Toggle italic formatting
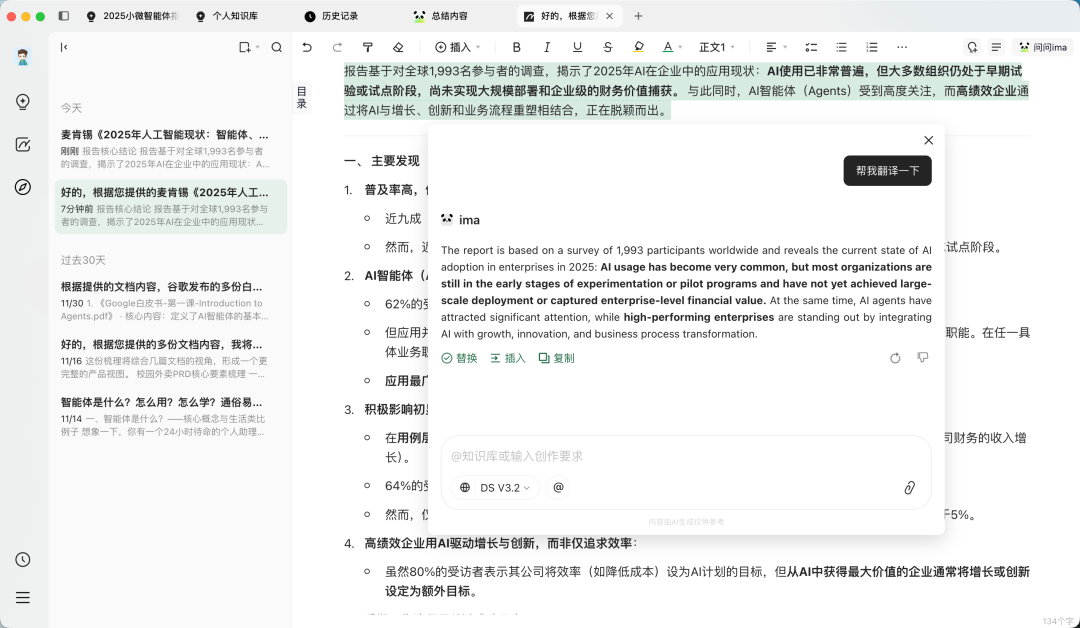This screenshot has width=1080, height=628. click(x=547, y=47)
